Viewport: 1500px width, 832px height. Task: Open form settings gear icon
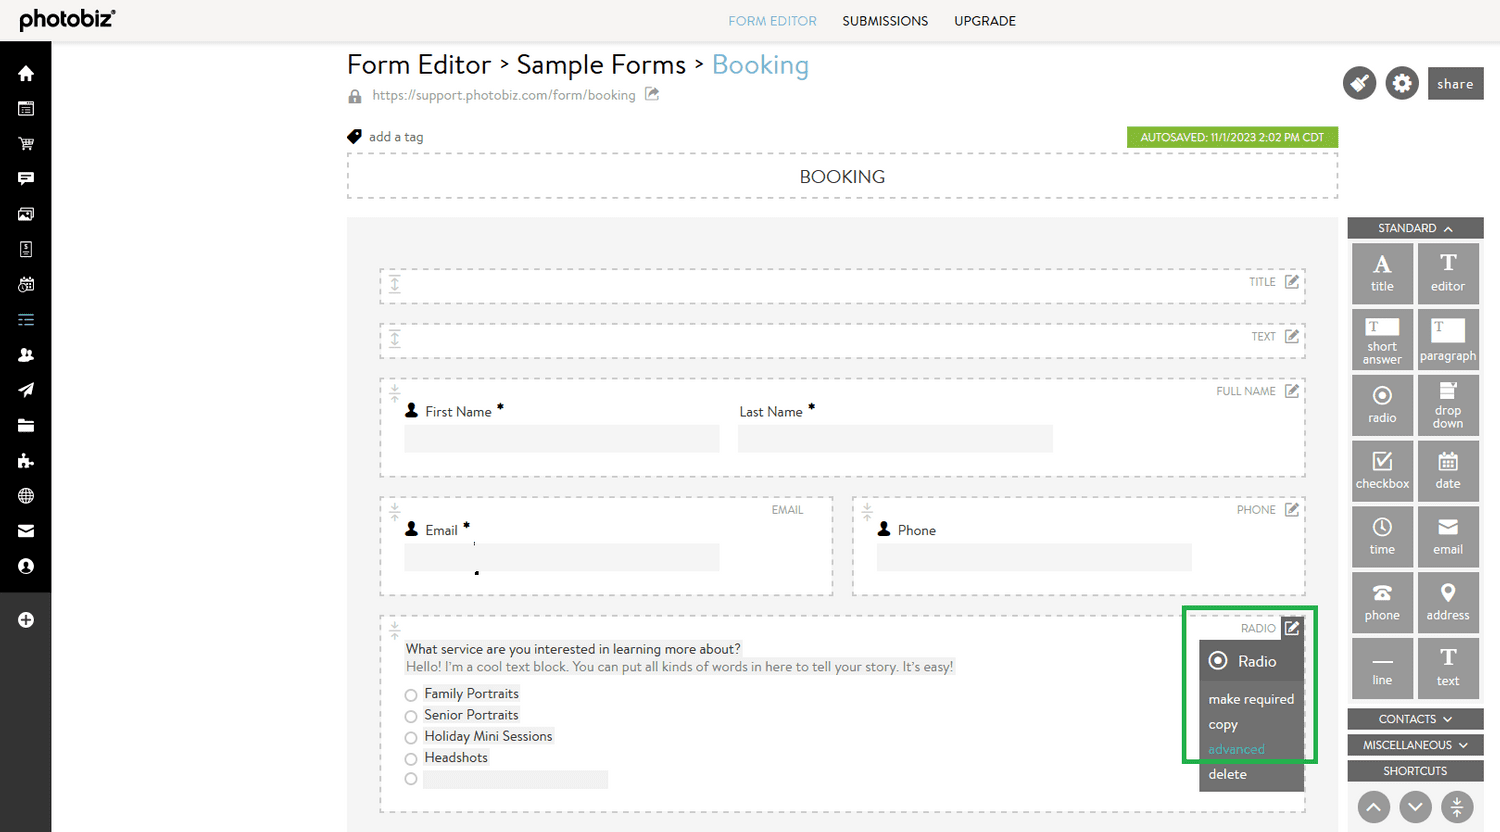(1402, 83)
